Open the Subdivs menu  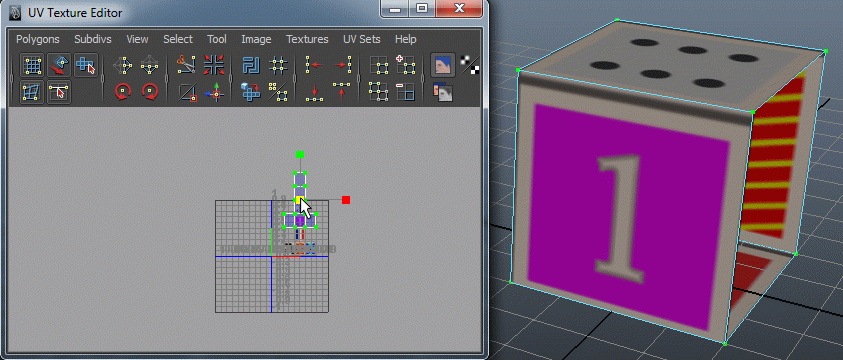tap(92, 39)
